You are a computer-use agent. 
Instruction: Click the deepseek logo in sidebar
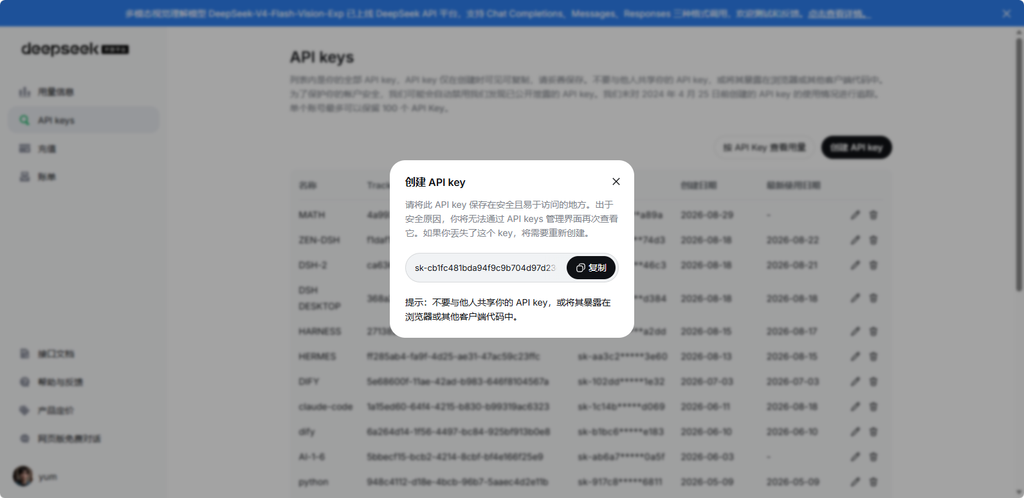pyautogui.click(x=74, y=49)
